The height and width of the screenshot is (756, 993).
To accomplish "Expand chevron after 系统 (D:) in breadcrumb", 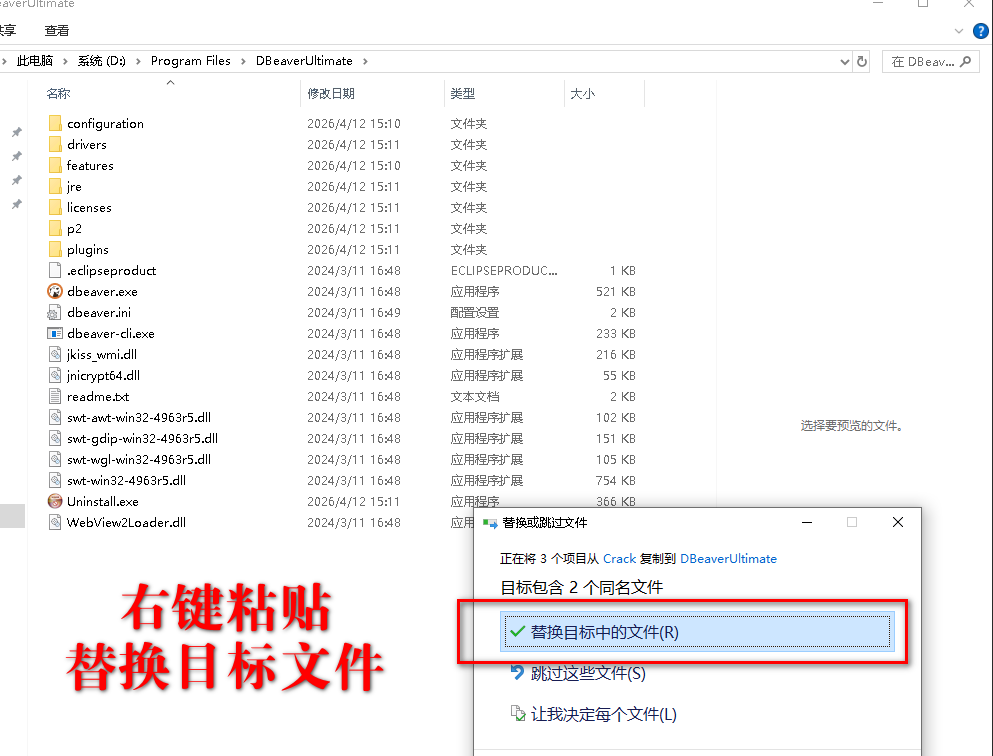I will (x=138, y=61).
